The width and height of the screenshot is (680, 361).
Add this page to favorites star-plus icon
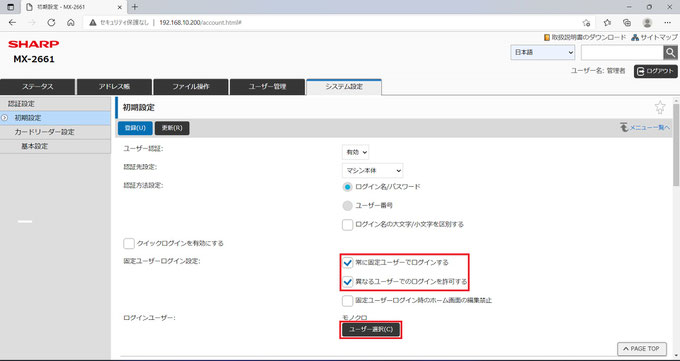[586, 23]
